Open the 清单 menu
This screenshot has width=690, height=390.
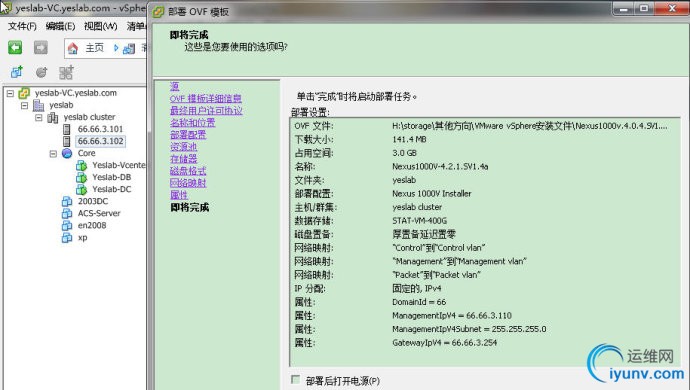tap(136, 26)
